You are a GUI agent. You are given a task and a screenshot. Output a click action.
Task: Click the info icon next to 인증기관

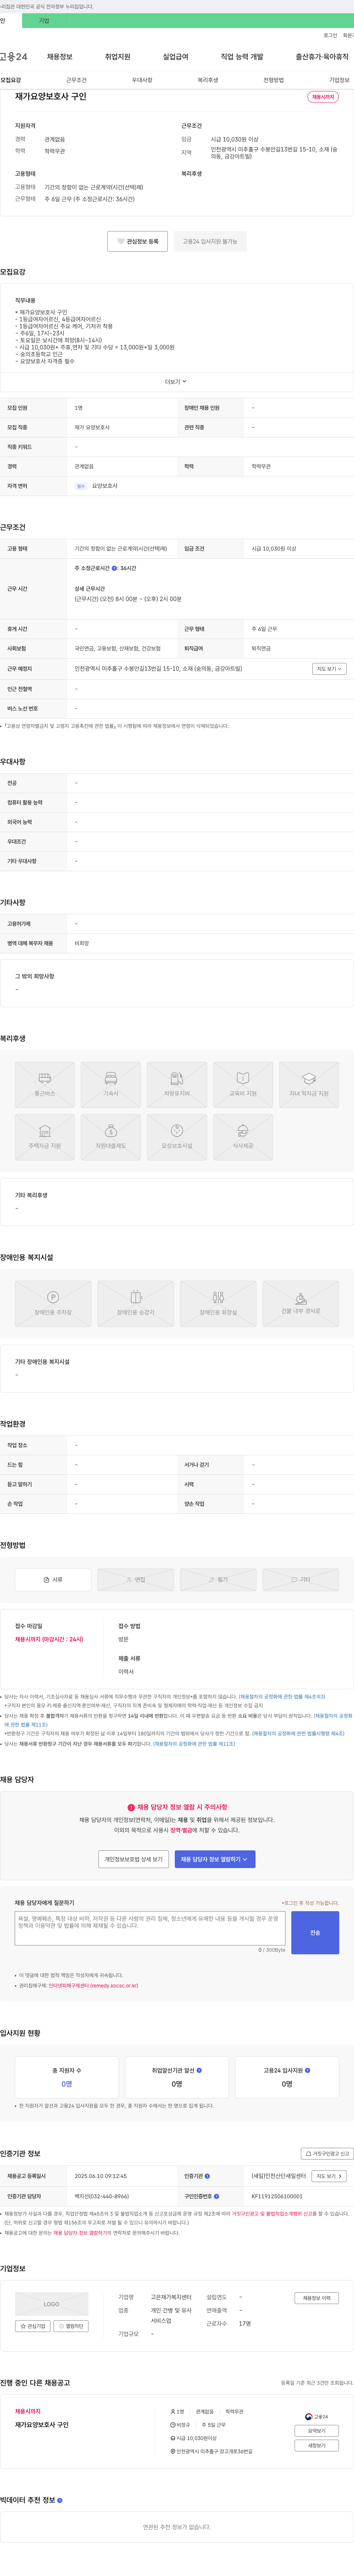[x=207, y=2176]
